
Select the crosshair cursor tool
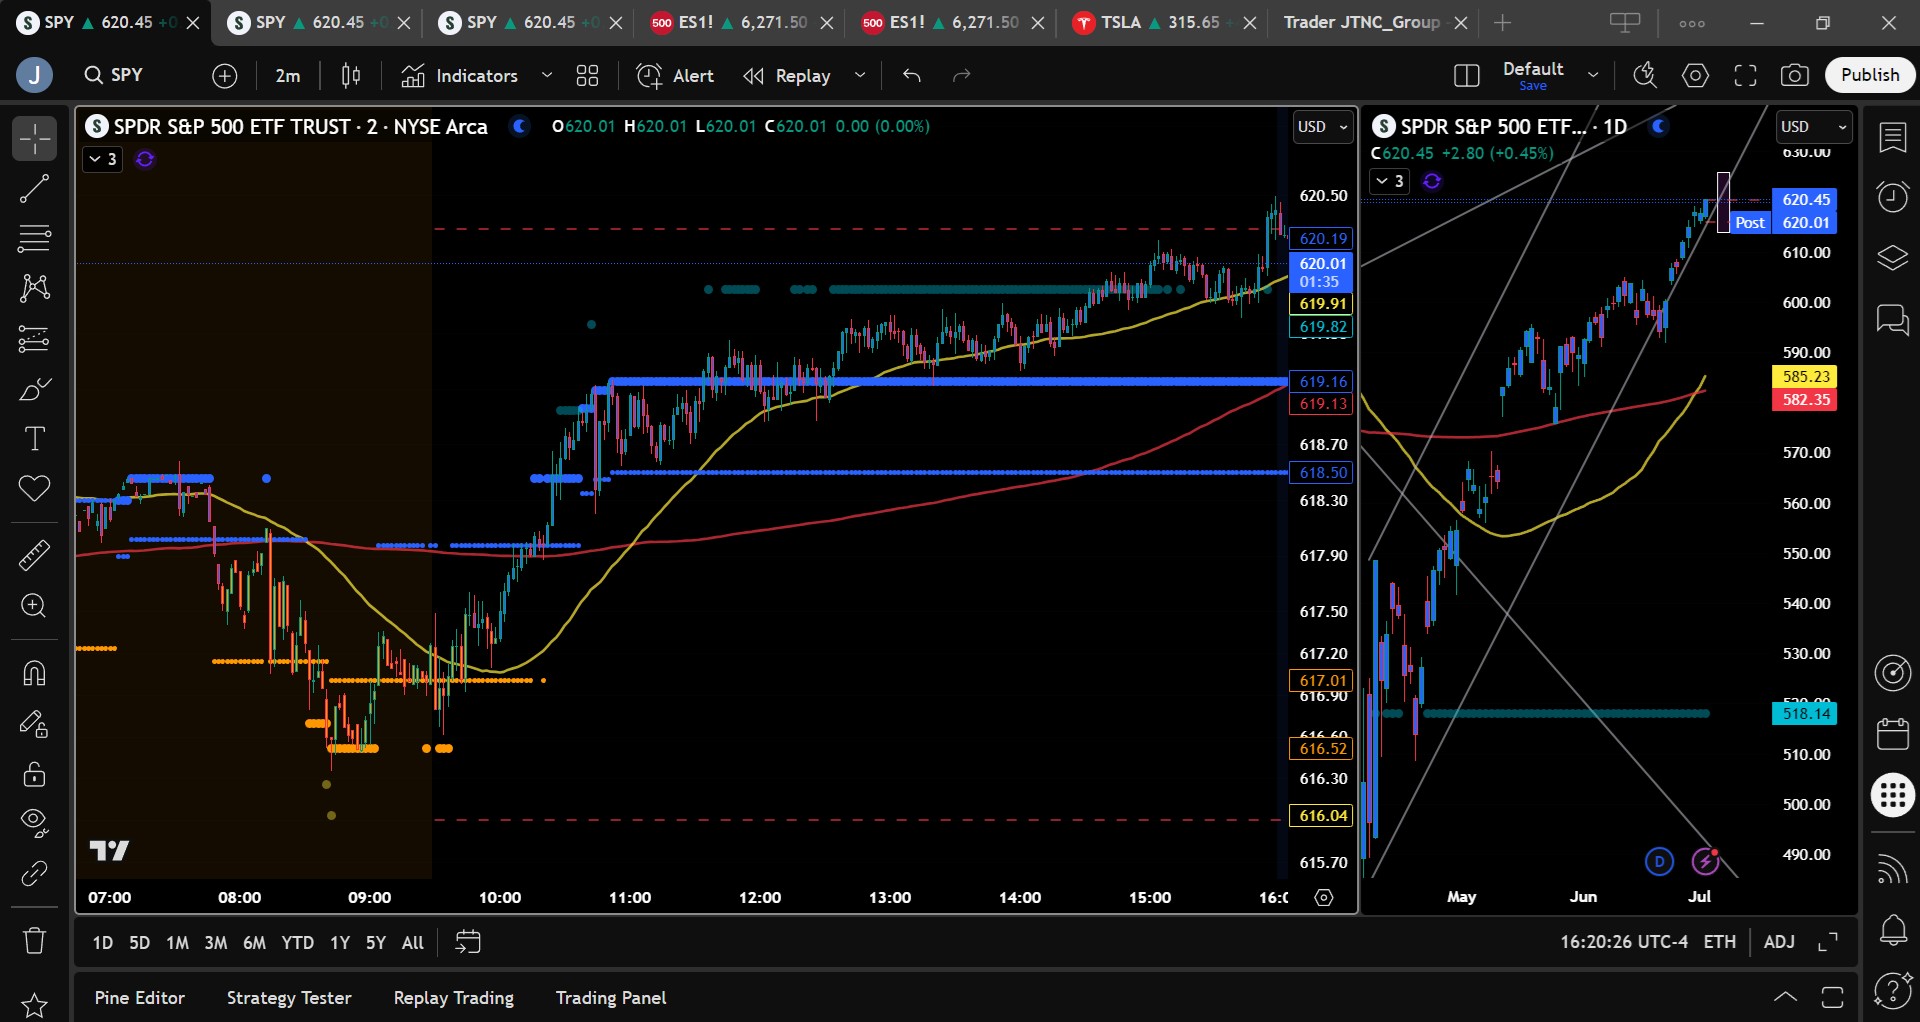(34, 138)
